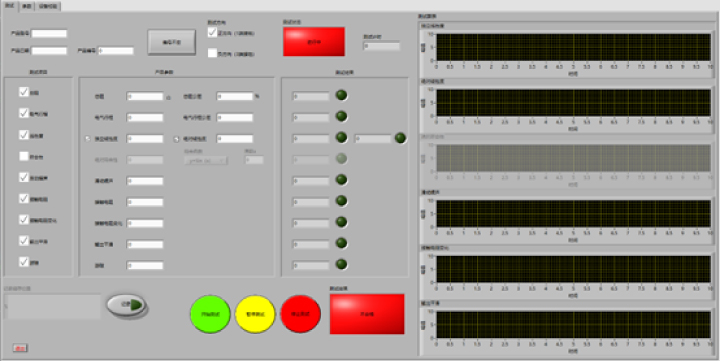Toggle the first checkbox in the test items list
Image resolution: width=720 pixels, height=361 pixels.
click(x=24, y=92)
